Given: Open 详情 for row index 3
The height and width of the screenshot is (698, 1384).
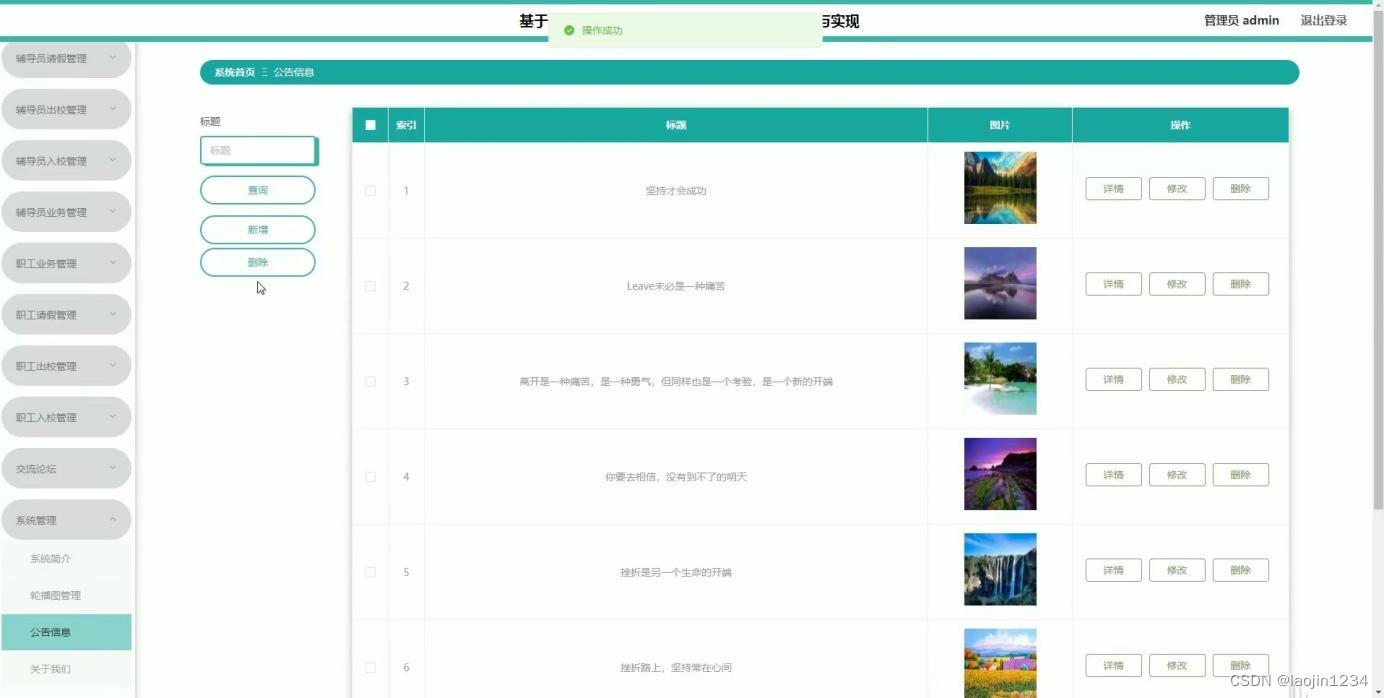Looking at the screenshot, I should [1113, 380].
